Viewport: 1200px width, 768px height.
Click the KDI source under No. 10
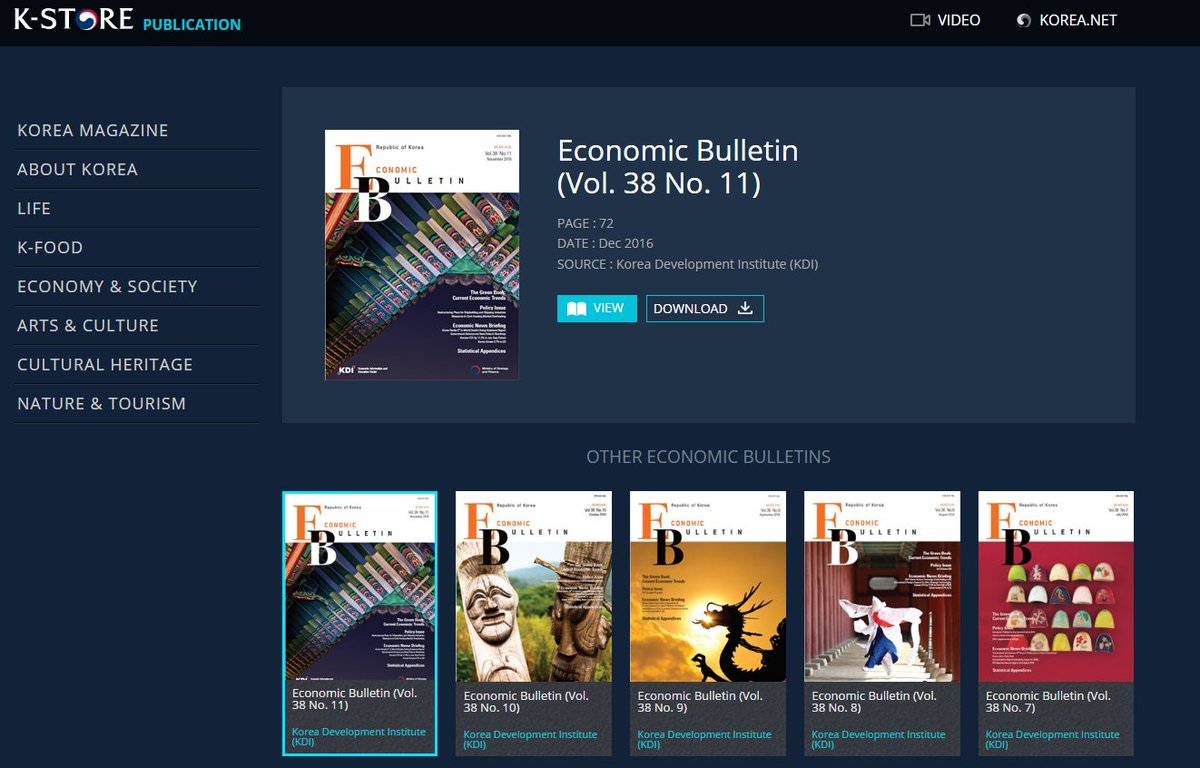click(531, 739)
